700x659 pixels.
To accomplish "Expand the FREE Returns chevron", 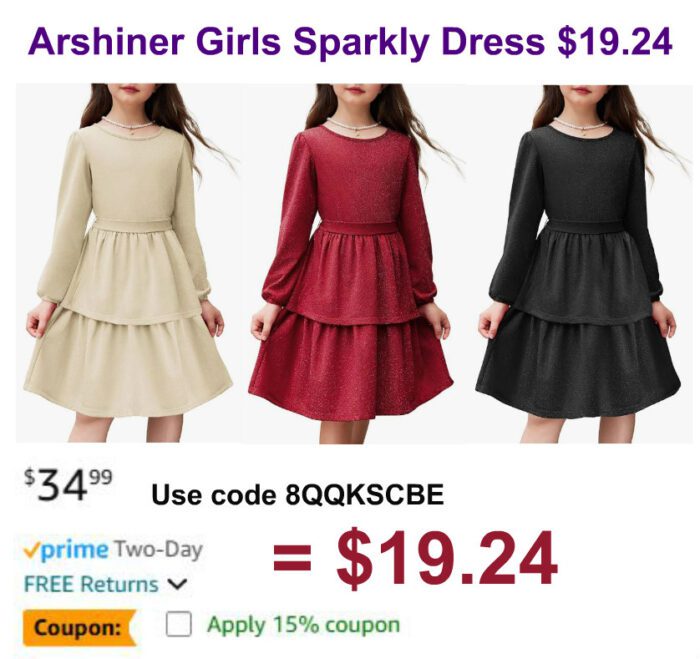I will click(x=178, y=584).
